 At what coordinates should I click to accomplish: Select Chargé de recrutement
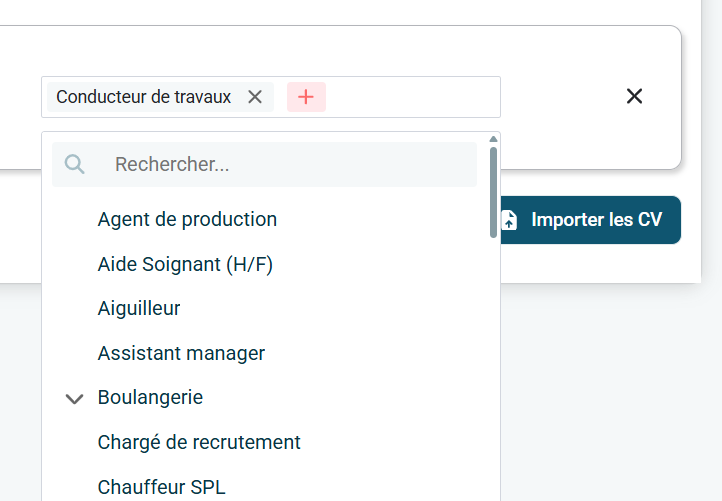pyautogui.click(x=199, y=443)
